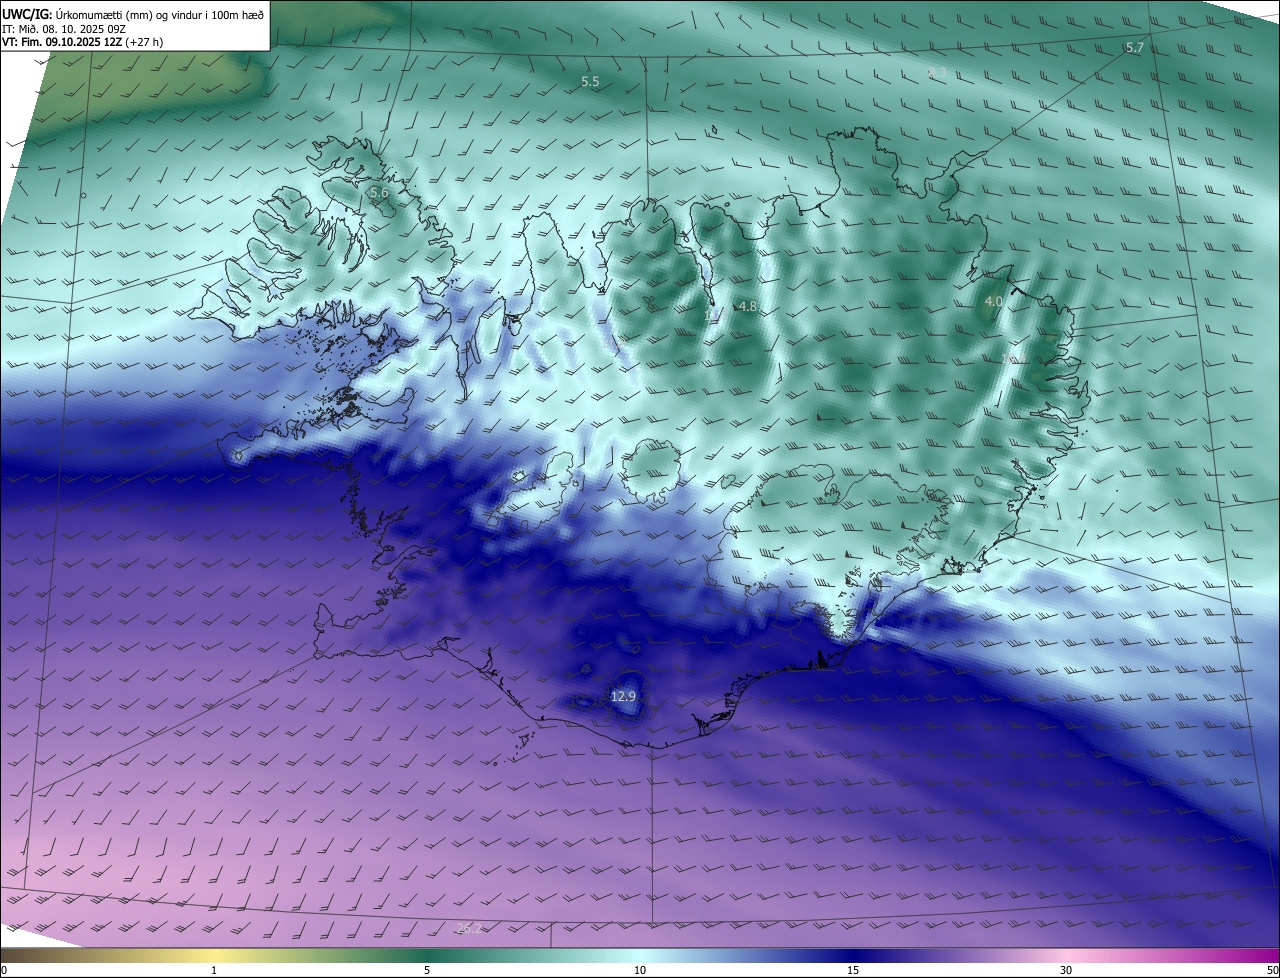
Task: Click the VT: Fim. 09.10.2025 12Z line
Action: 83,42
